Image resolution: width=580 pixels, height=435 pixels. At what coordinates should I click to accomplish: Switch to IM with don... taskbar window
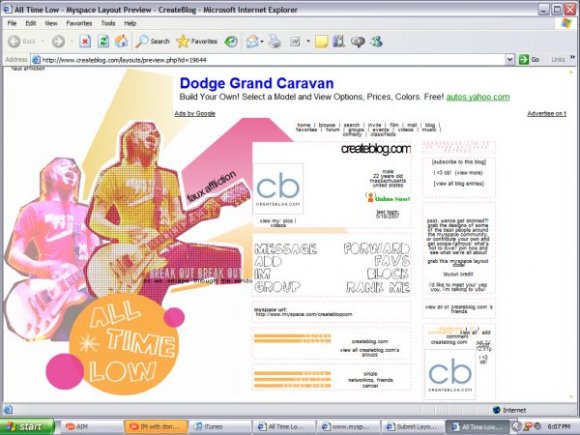pos(156,426)
